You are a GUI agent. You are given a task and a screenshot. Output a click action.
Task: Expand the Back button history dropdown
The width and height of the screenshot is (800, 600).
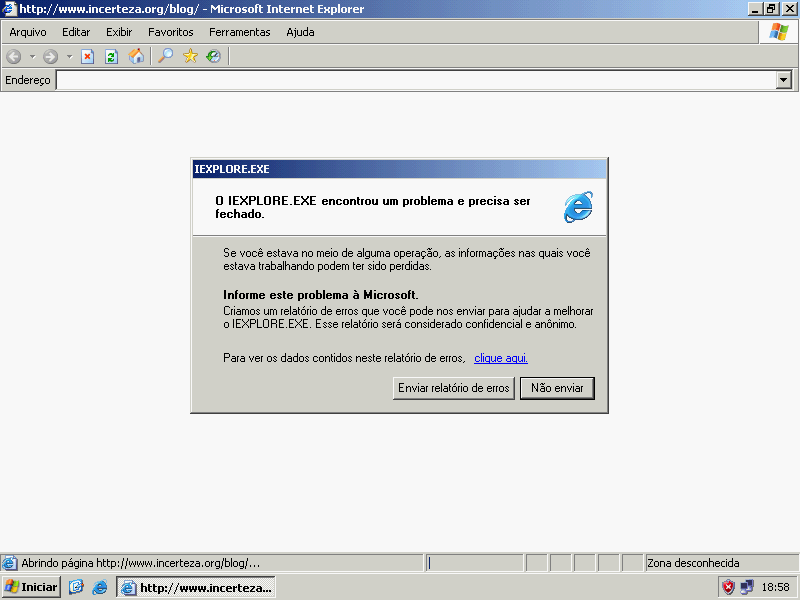click(32, 56)
